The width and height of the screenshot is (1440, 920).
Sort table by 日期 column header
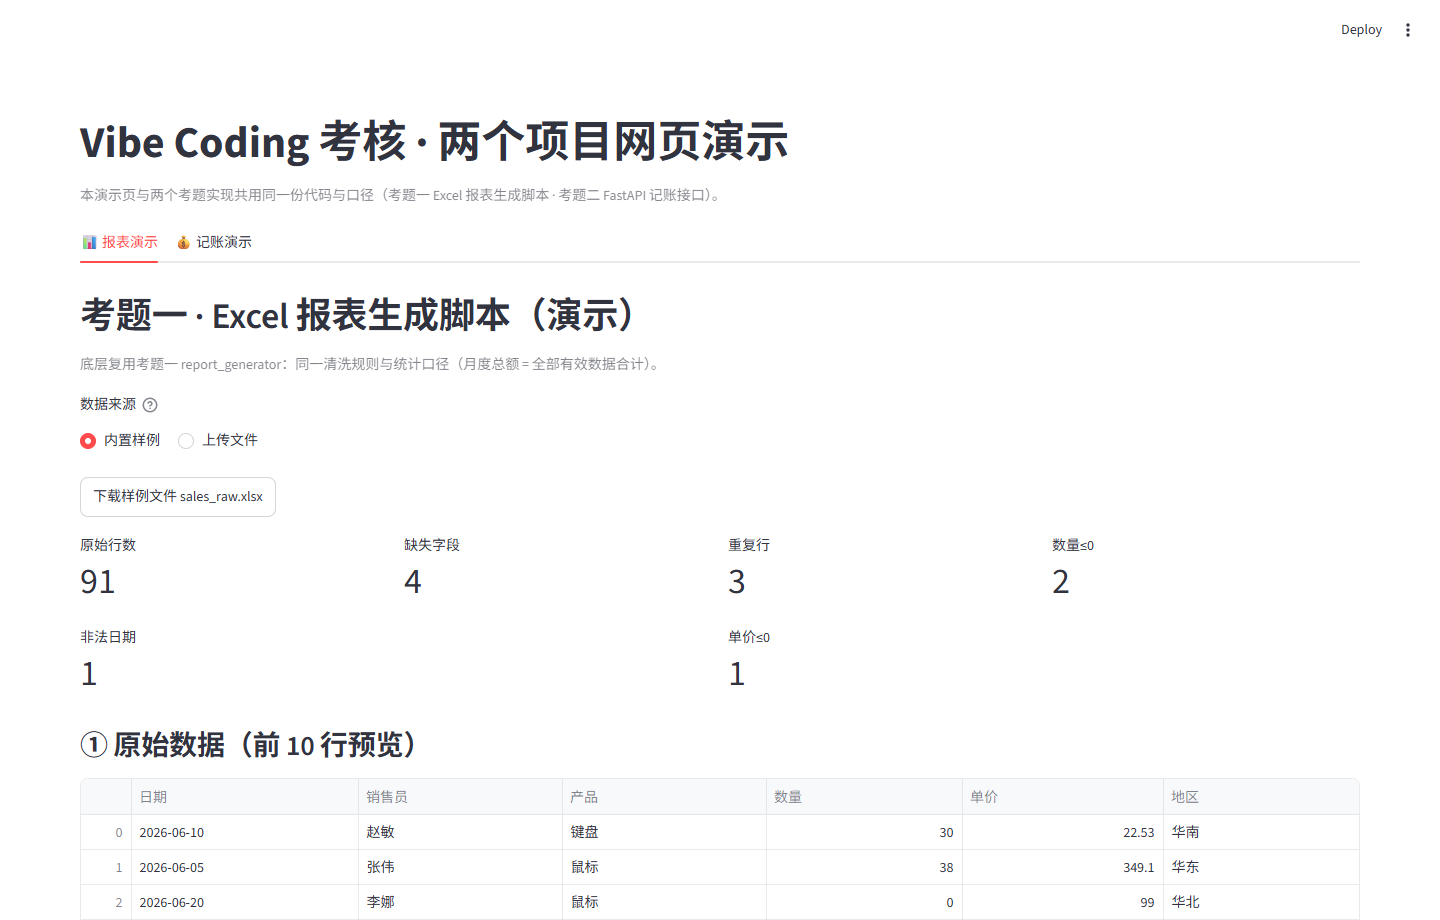pyautogui.click(x=245, y=797)
